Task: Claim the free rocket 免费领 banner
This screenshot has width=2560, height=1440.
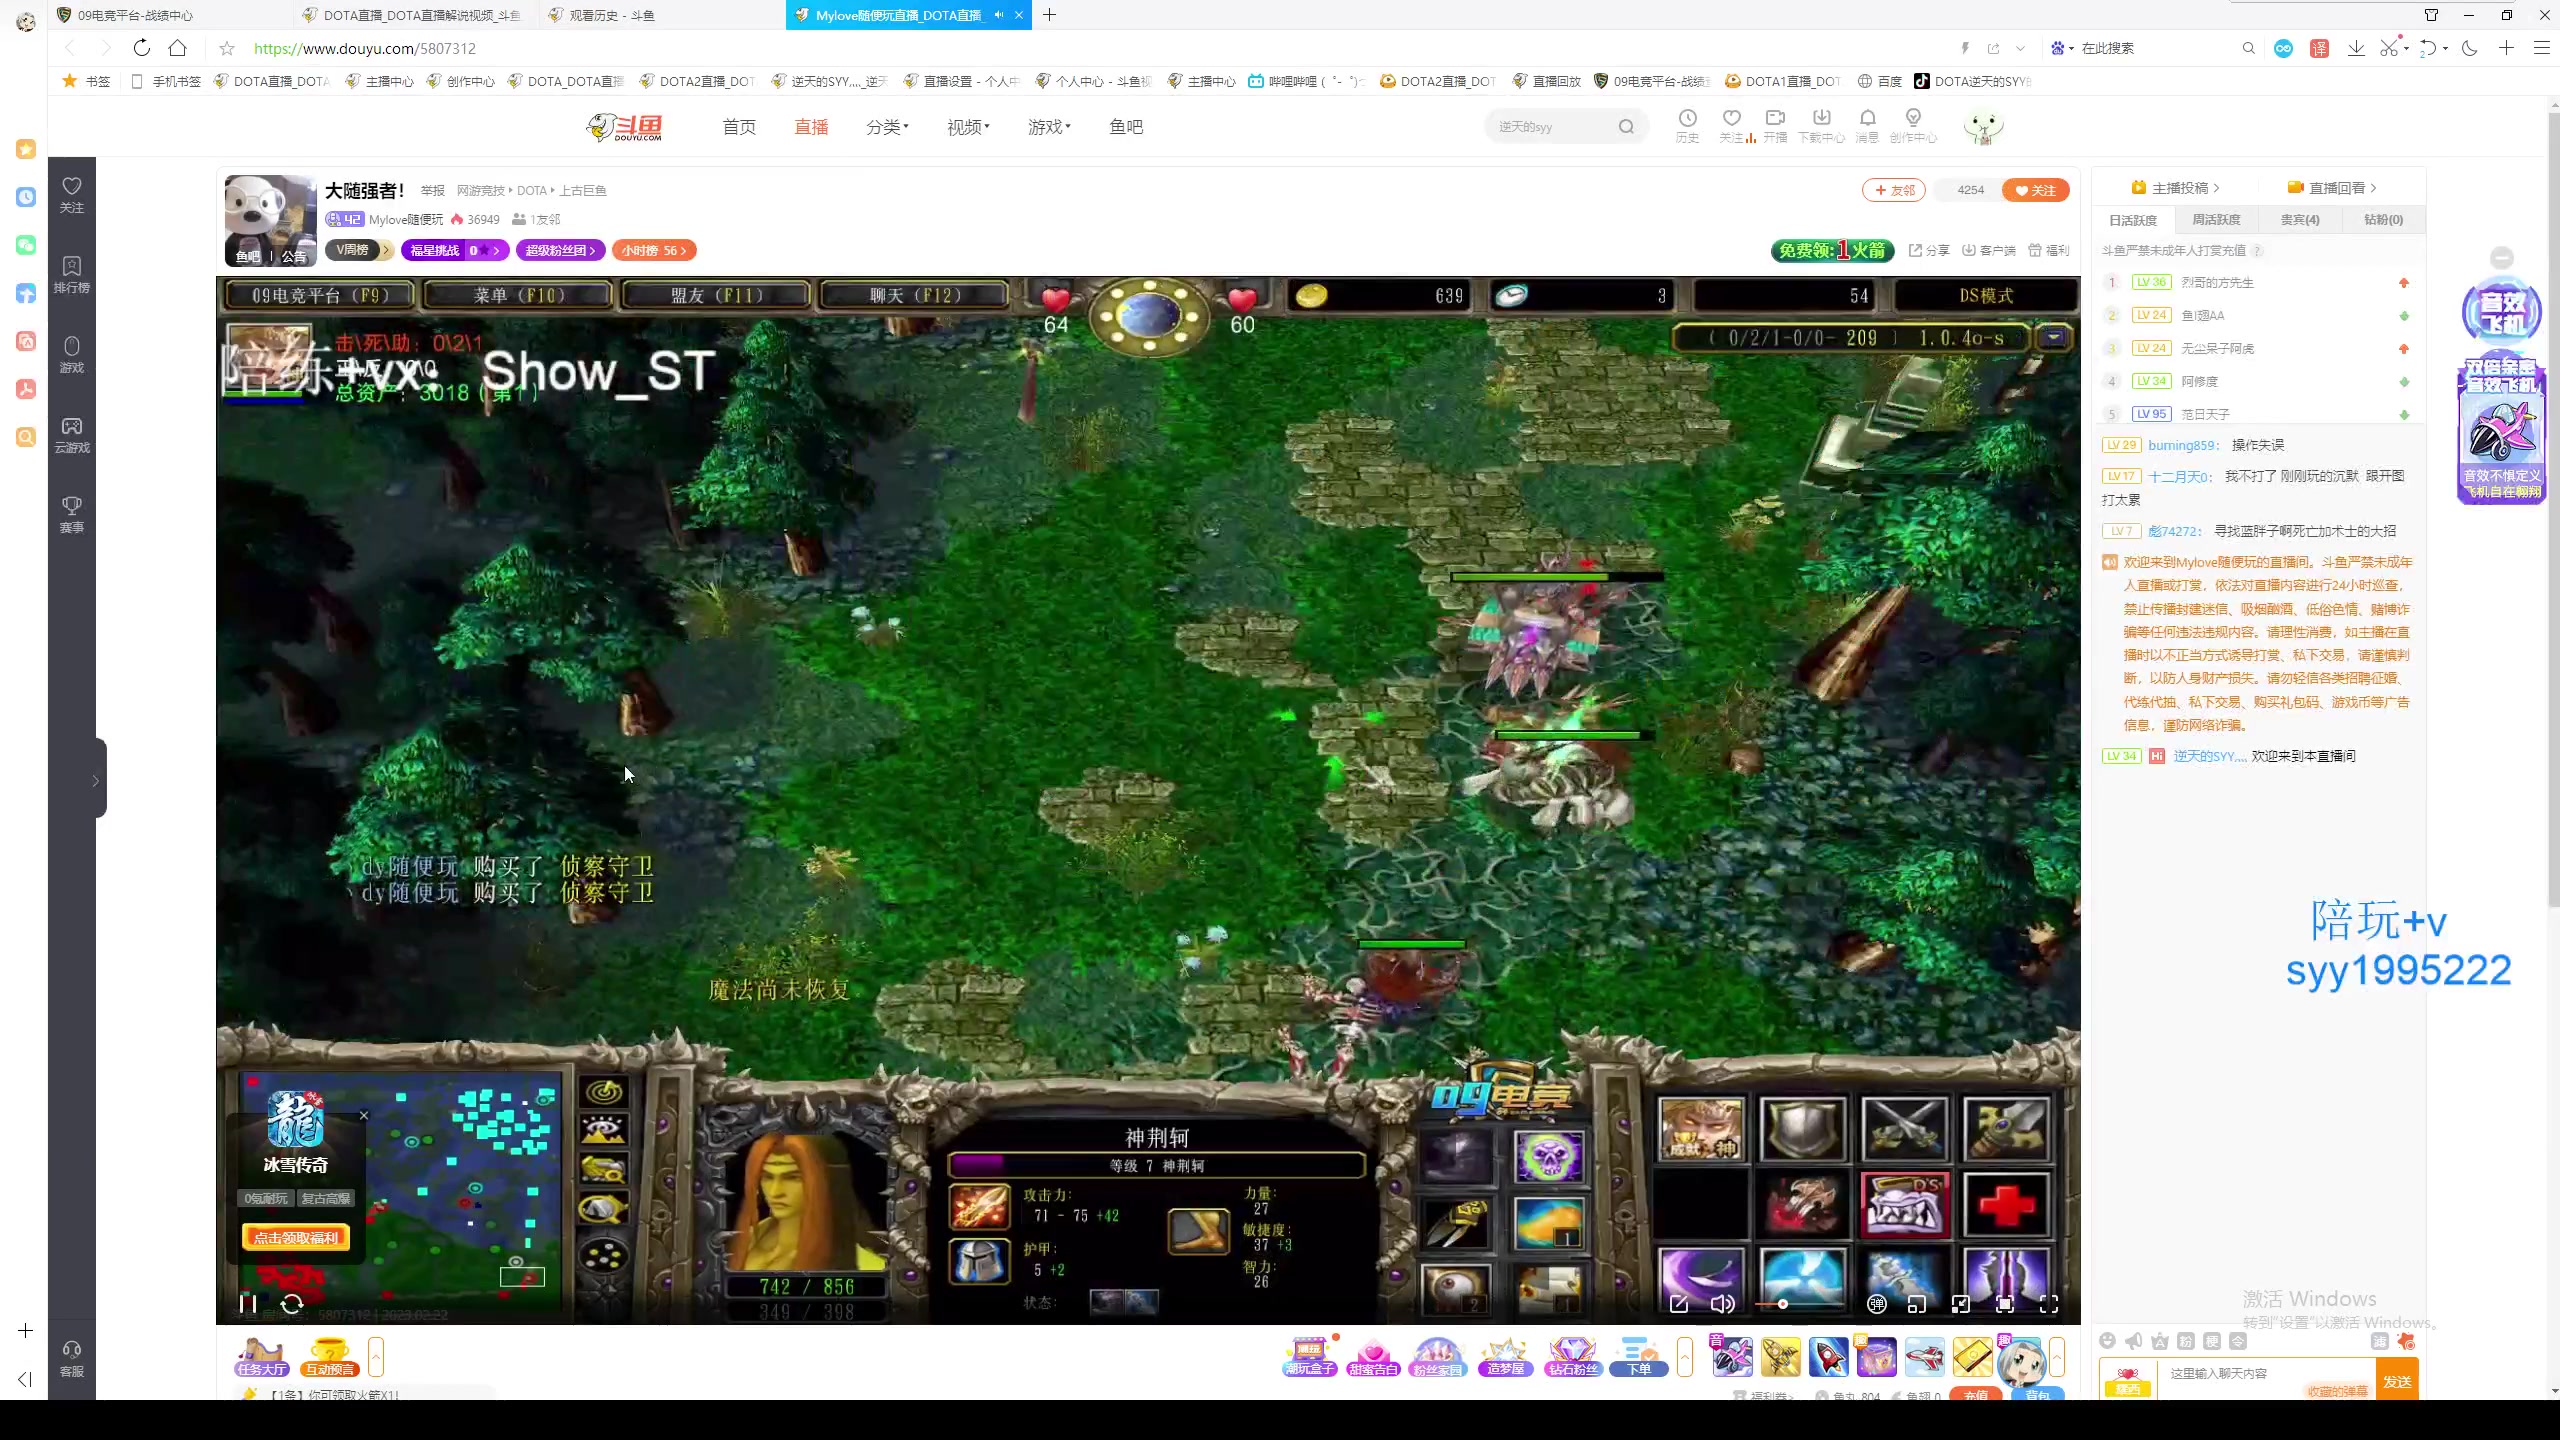Action: coord(1832,250)
